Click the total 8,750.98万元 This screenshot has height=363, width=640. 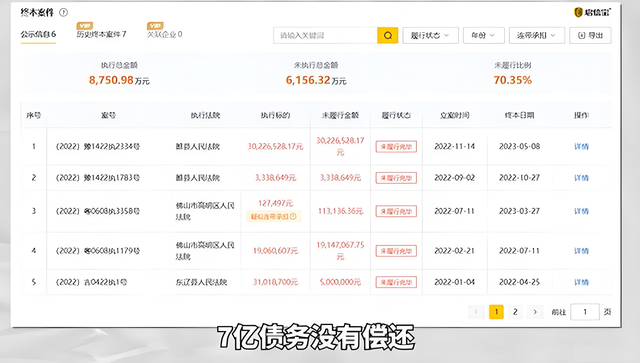119,80
